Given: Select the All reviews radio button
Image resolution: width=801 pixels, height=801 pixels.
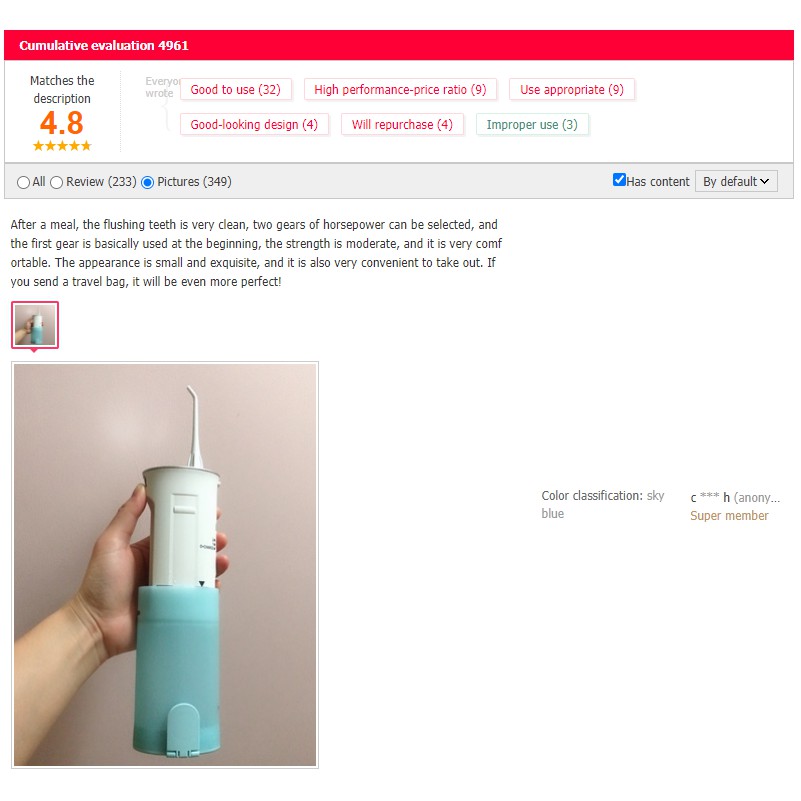Looking at the screenshot, I should [x=23, y=182].
